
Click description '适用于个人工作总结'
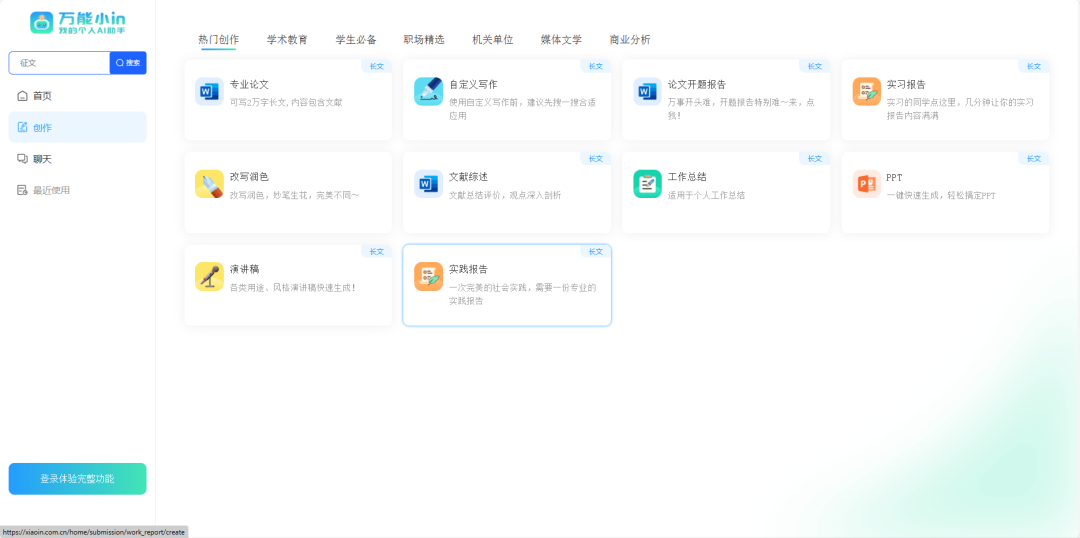(x=707, y=195)
